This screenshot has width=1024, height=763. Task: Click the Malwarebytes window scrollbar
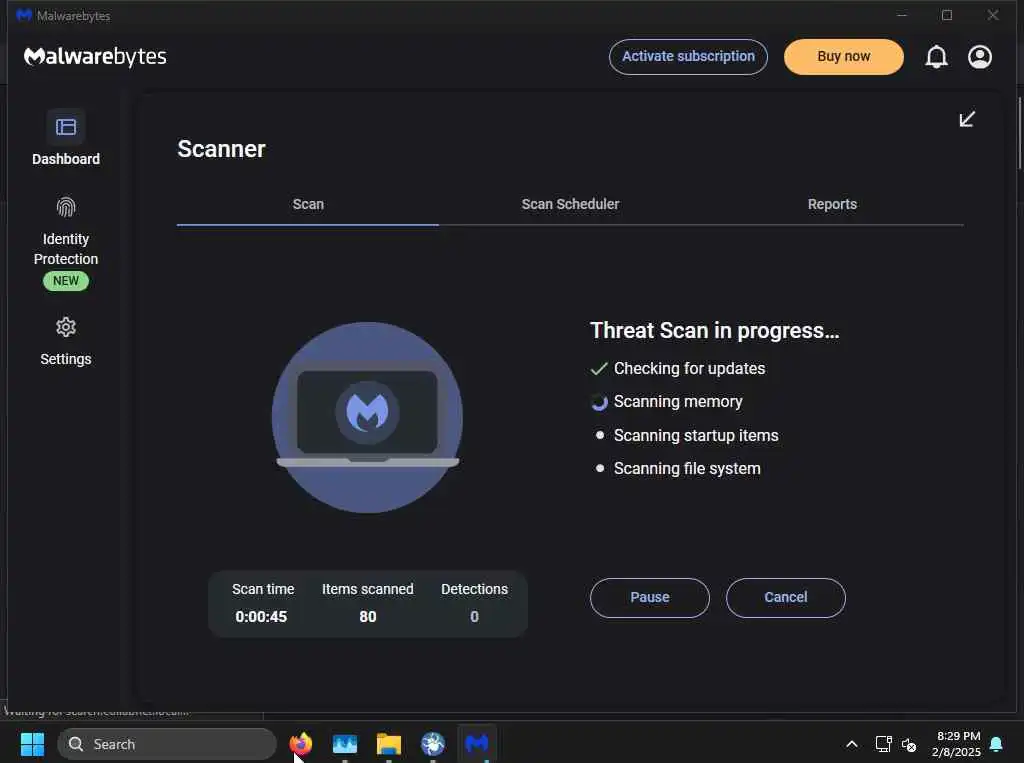click(x=1019, y=133)
